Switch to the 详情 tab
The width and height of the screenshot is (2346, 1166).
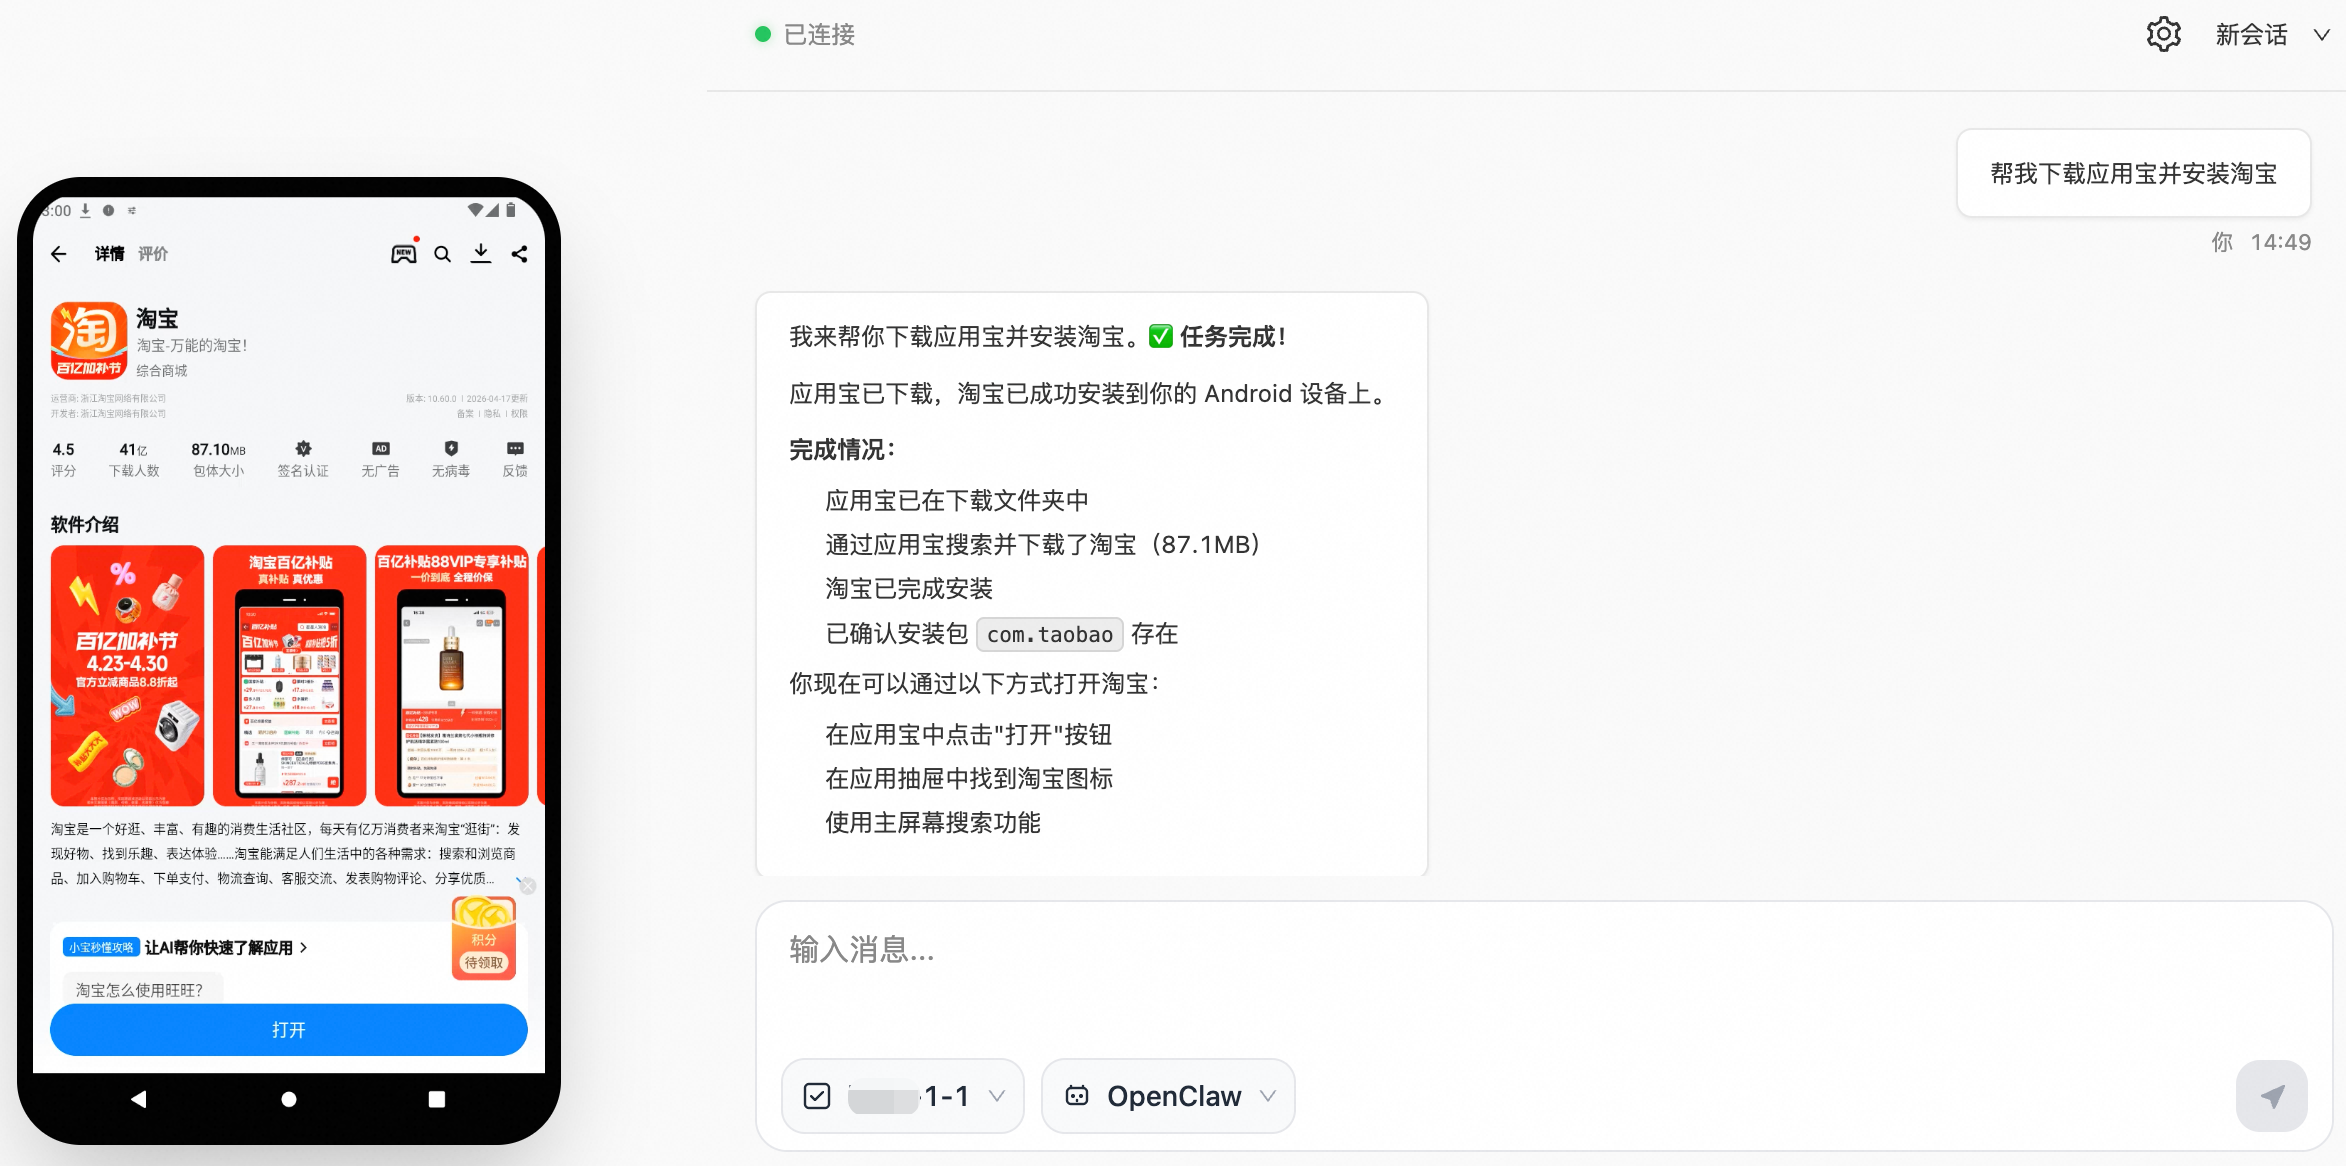110,254
